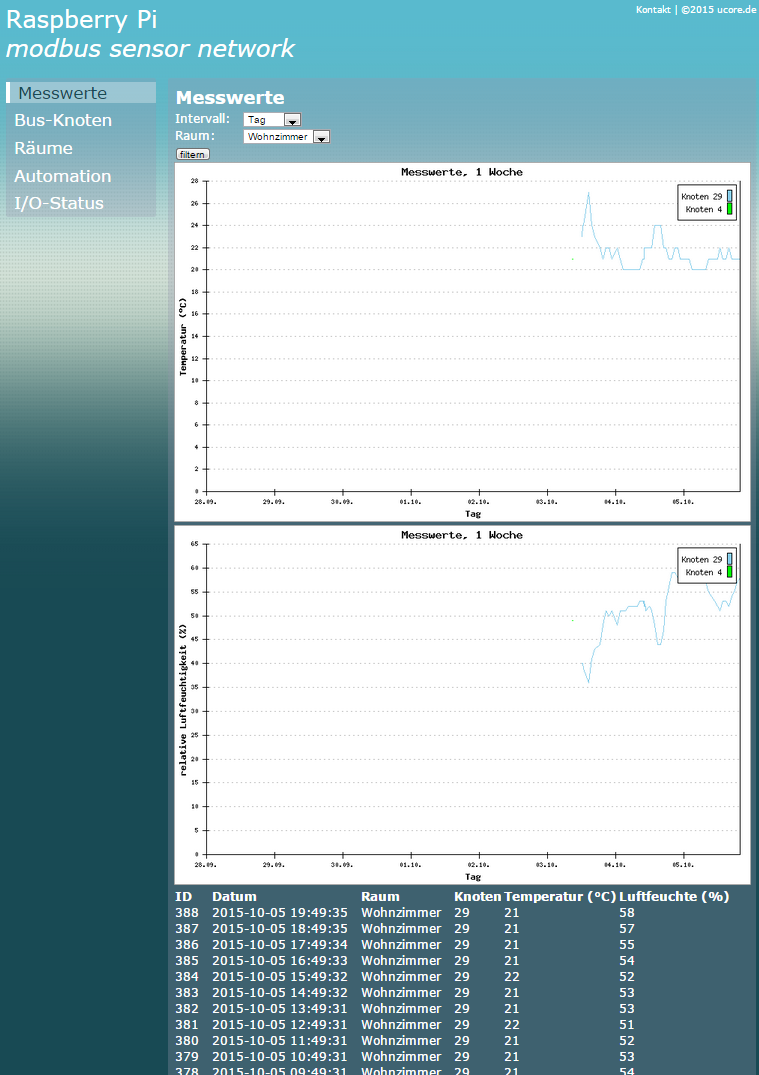Click temperature value 22 in row 384
The height and width of the screenshot is (1075, 759).
(511, 976)
